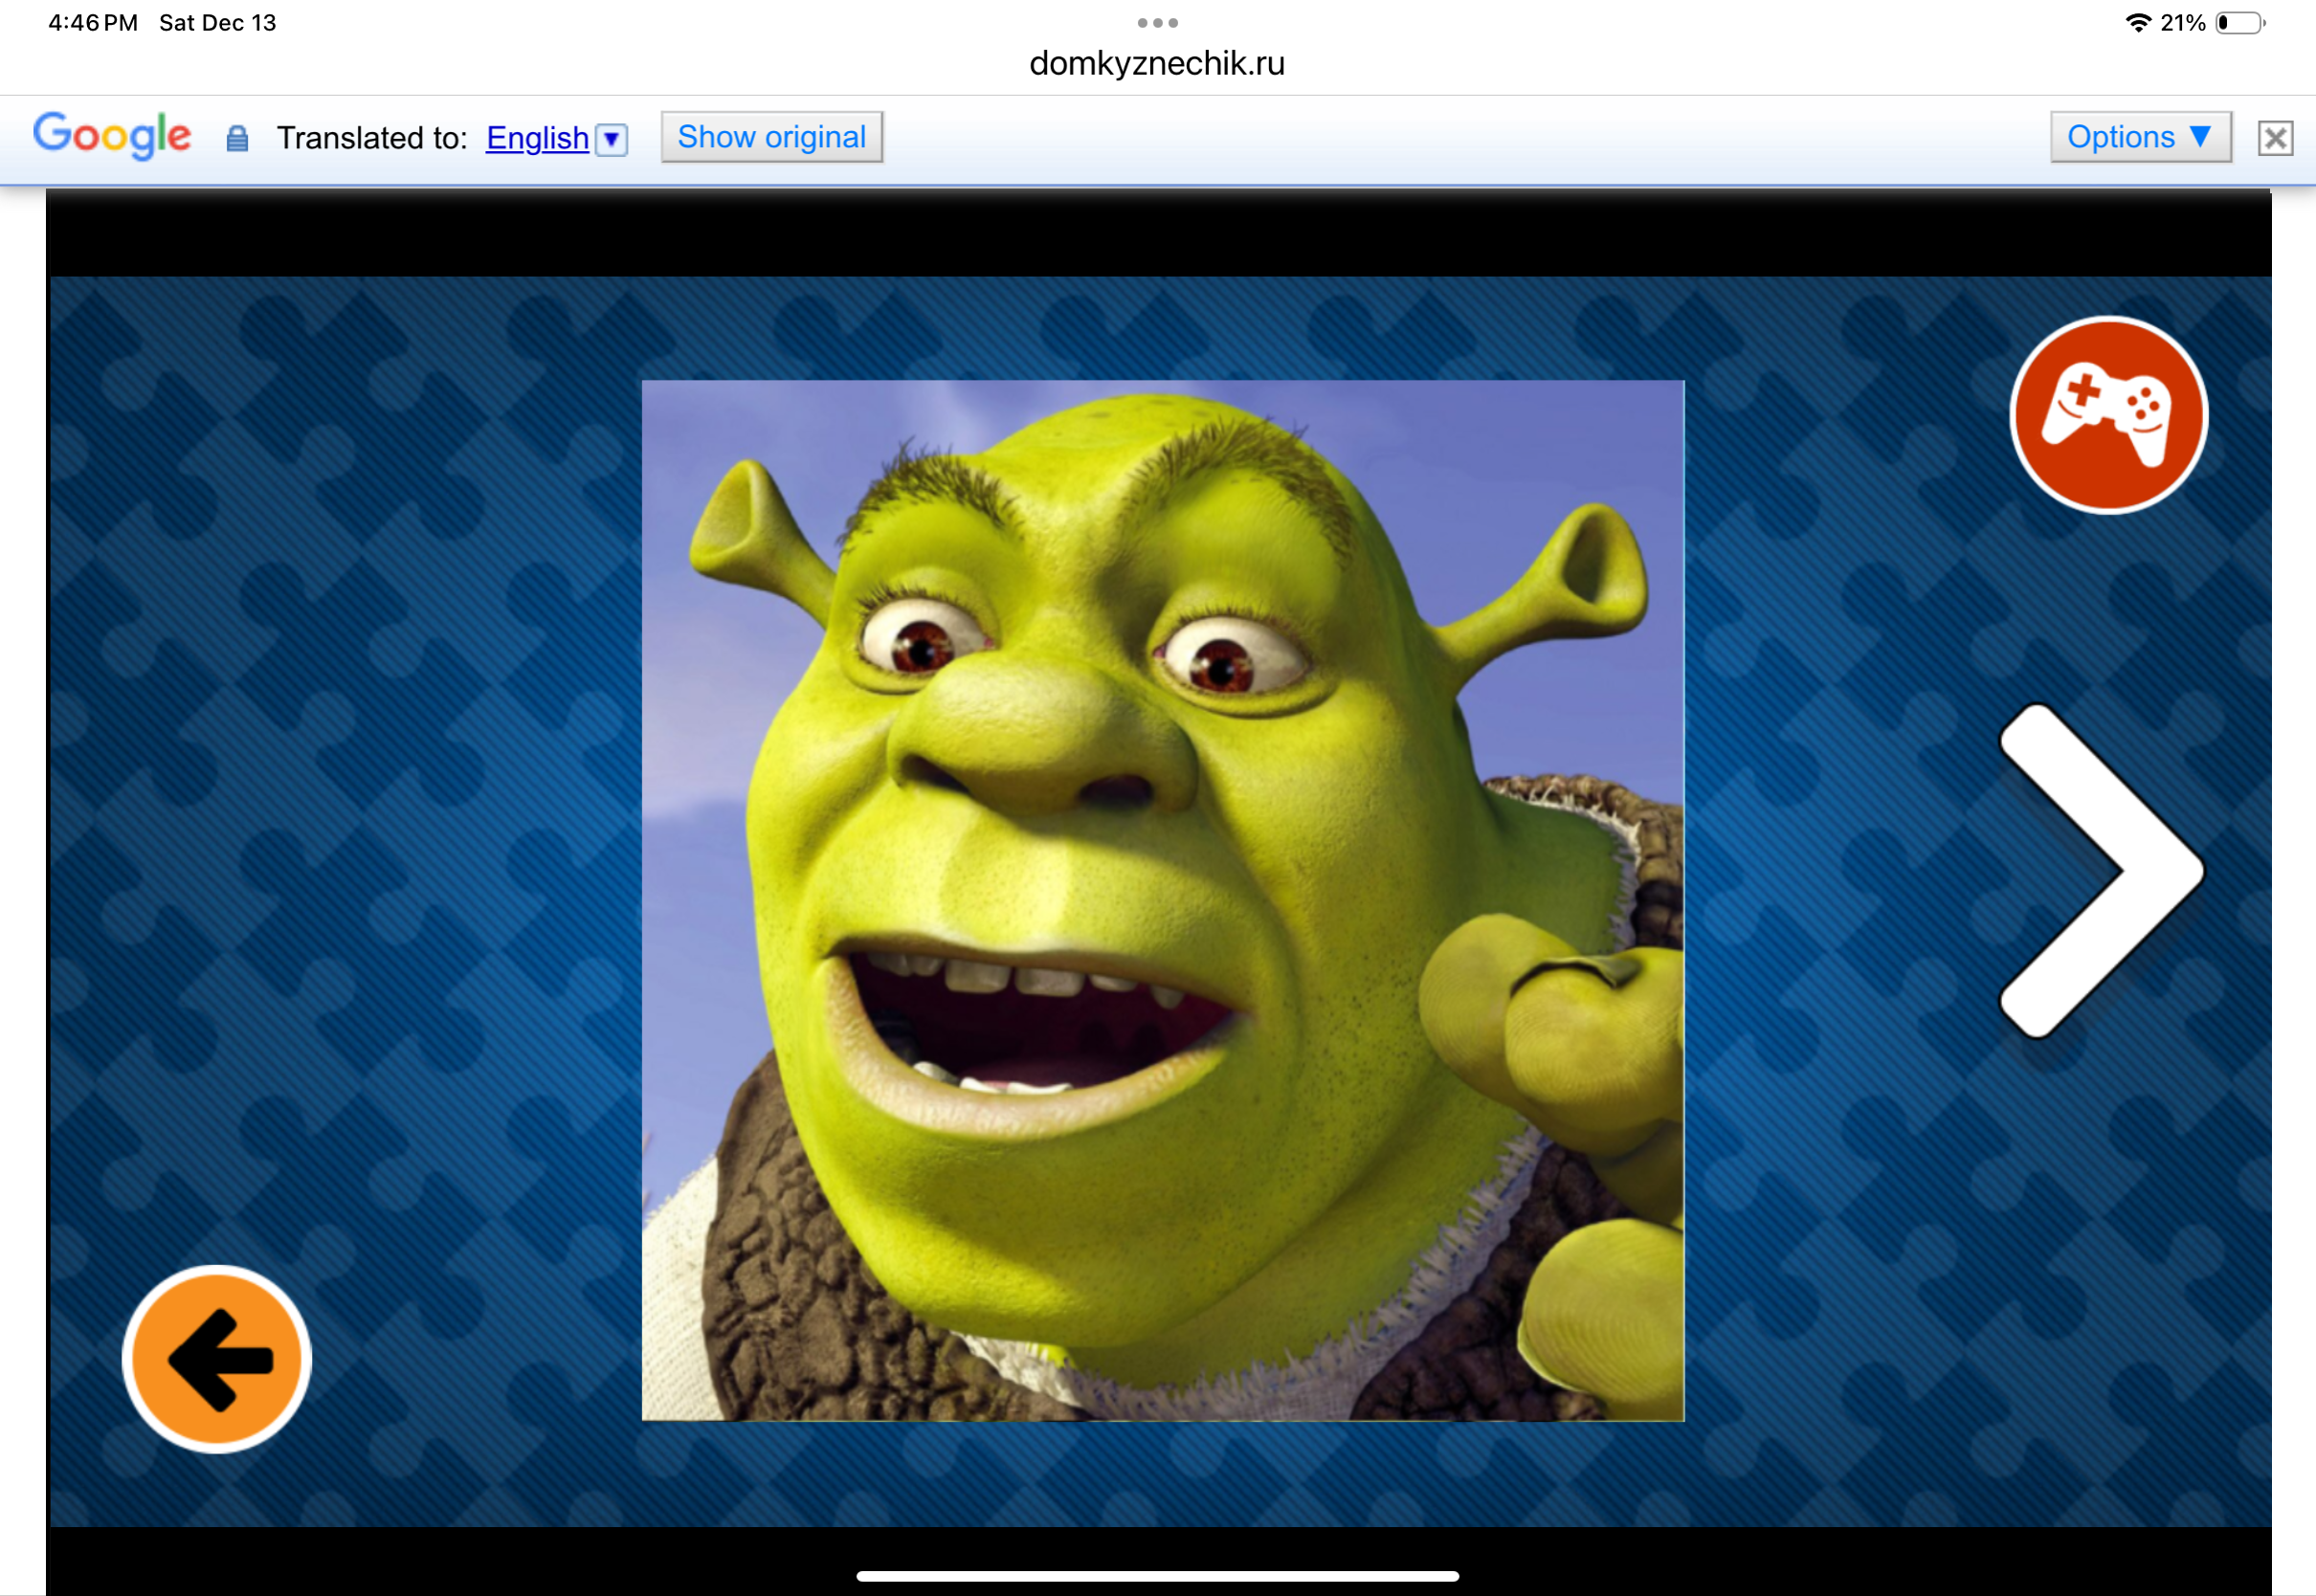Tap the domkyznechik.ru address text

pos(1157,64)
